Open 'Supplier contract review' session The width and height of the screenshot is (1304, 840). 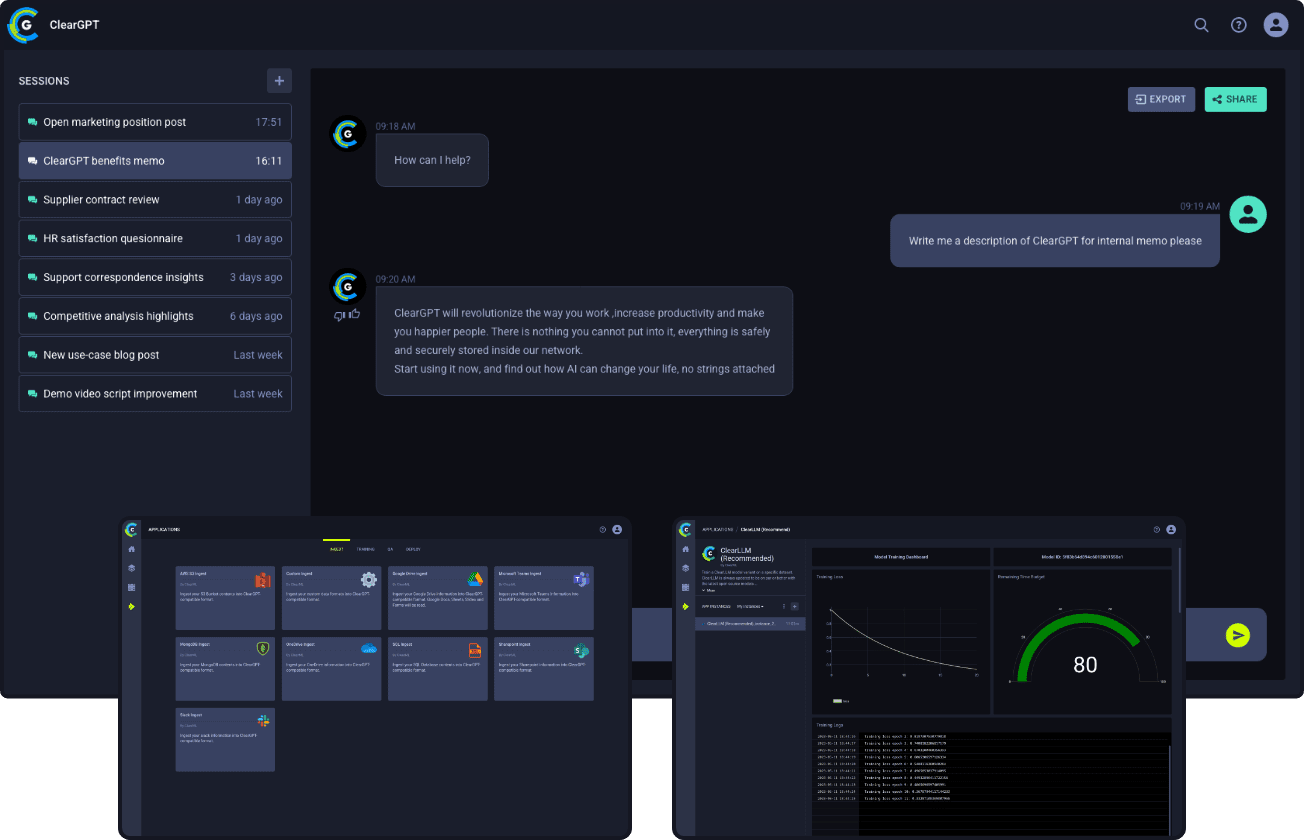(155, 199)
